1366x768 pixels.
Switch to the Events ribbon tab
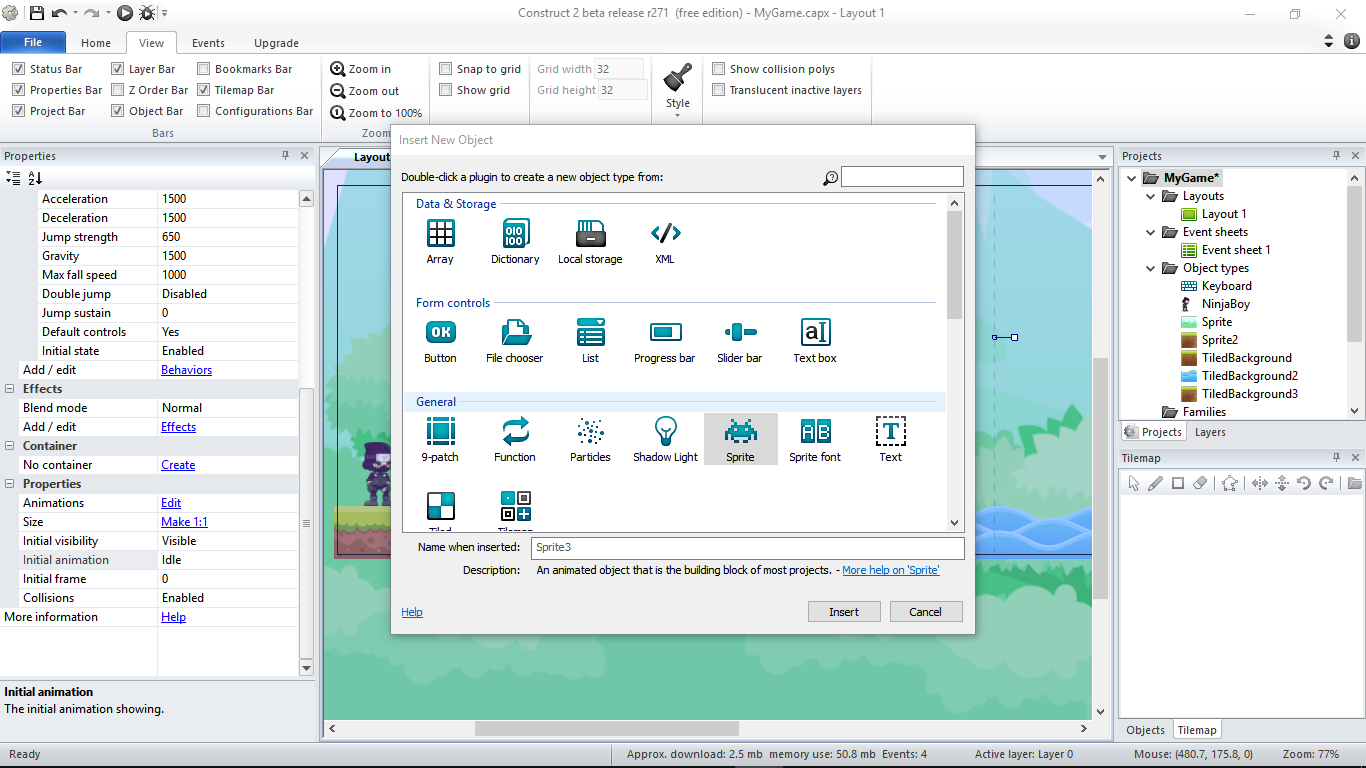208,43
